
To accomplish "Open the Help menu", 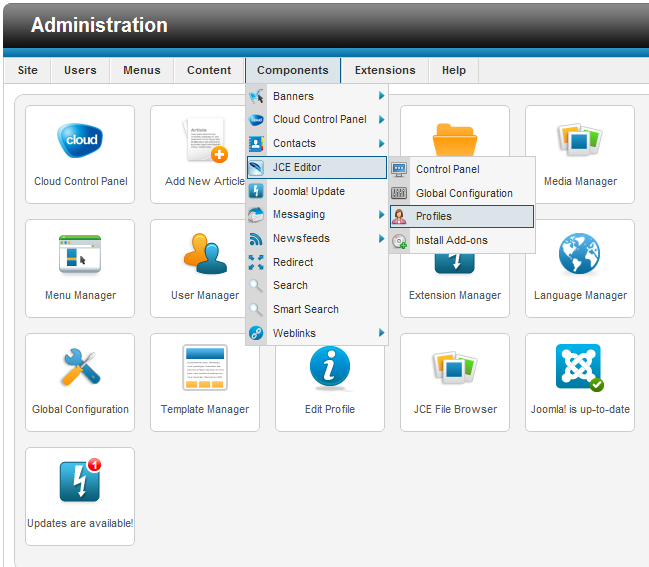I will pyautogui.click(x=454, y=70).
